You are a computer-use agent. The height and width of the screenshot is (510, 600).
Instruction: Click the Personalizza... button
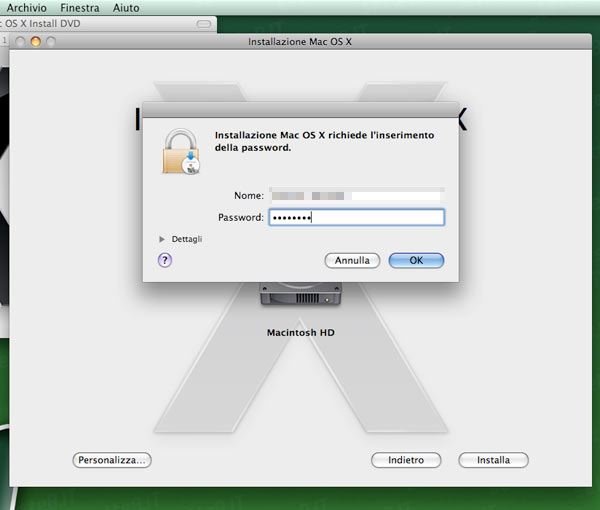point(112,460)
